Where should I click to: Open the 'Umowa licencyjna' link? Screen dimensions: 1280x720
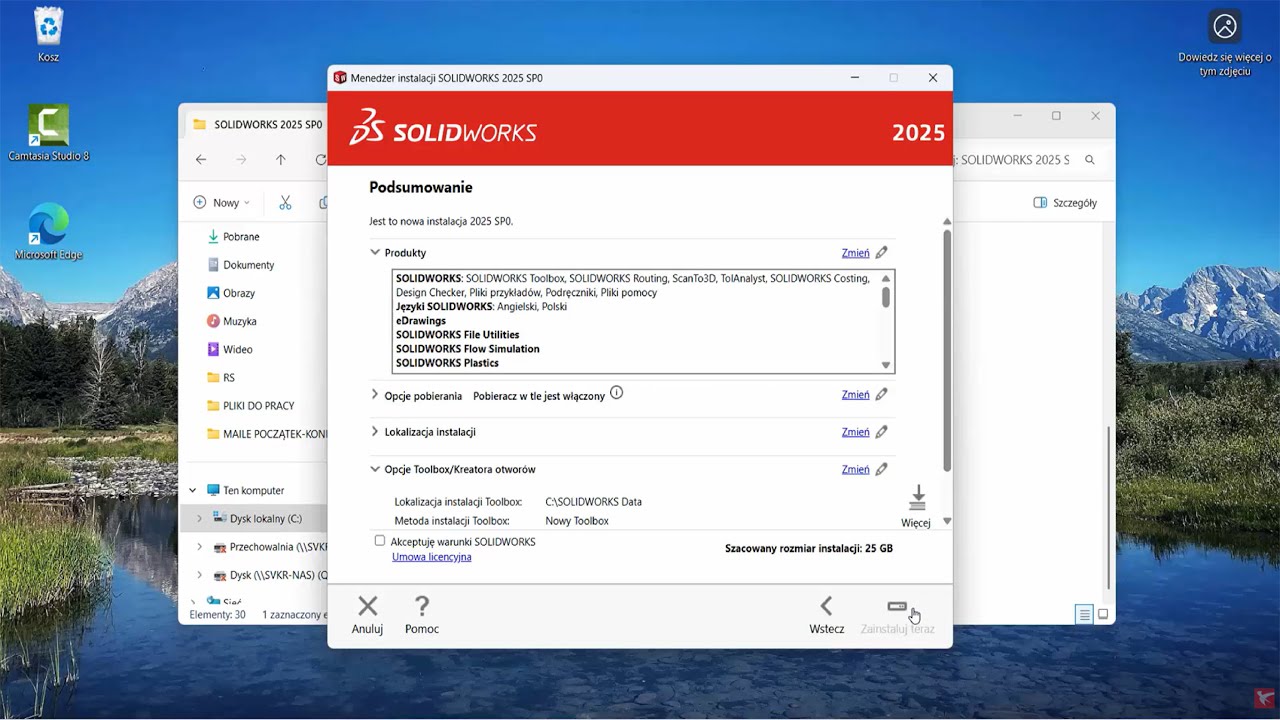[431, 557]
